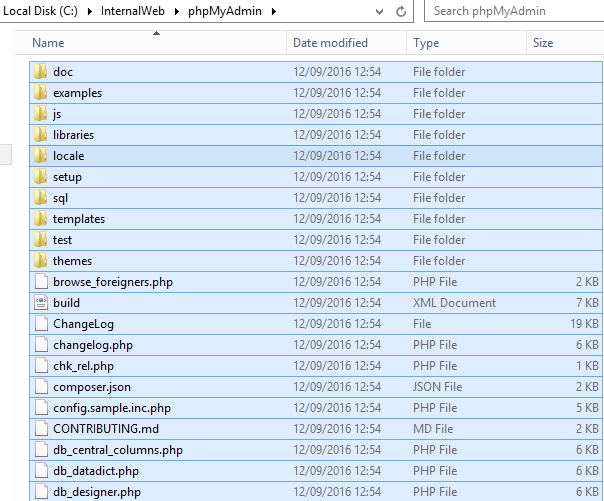Image resolution: width=604 pixels, height=501 pixels.
Task: Click the '19 KB' size of ChangeLog
Action: point(584,323)
